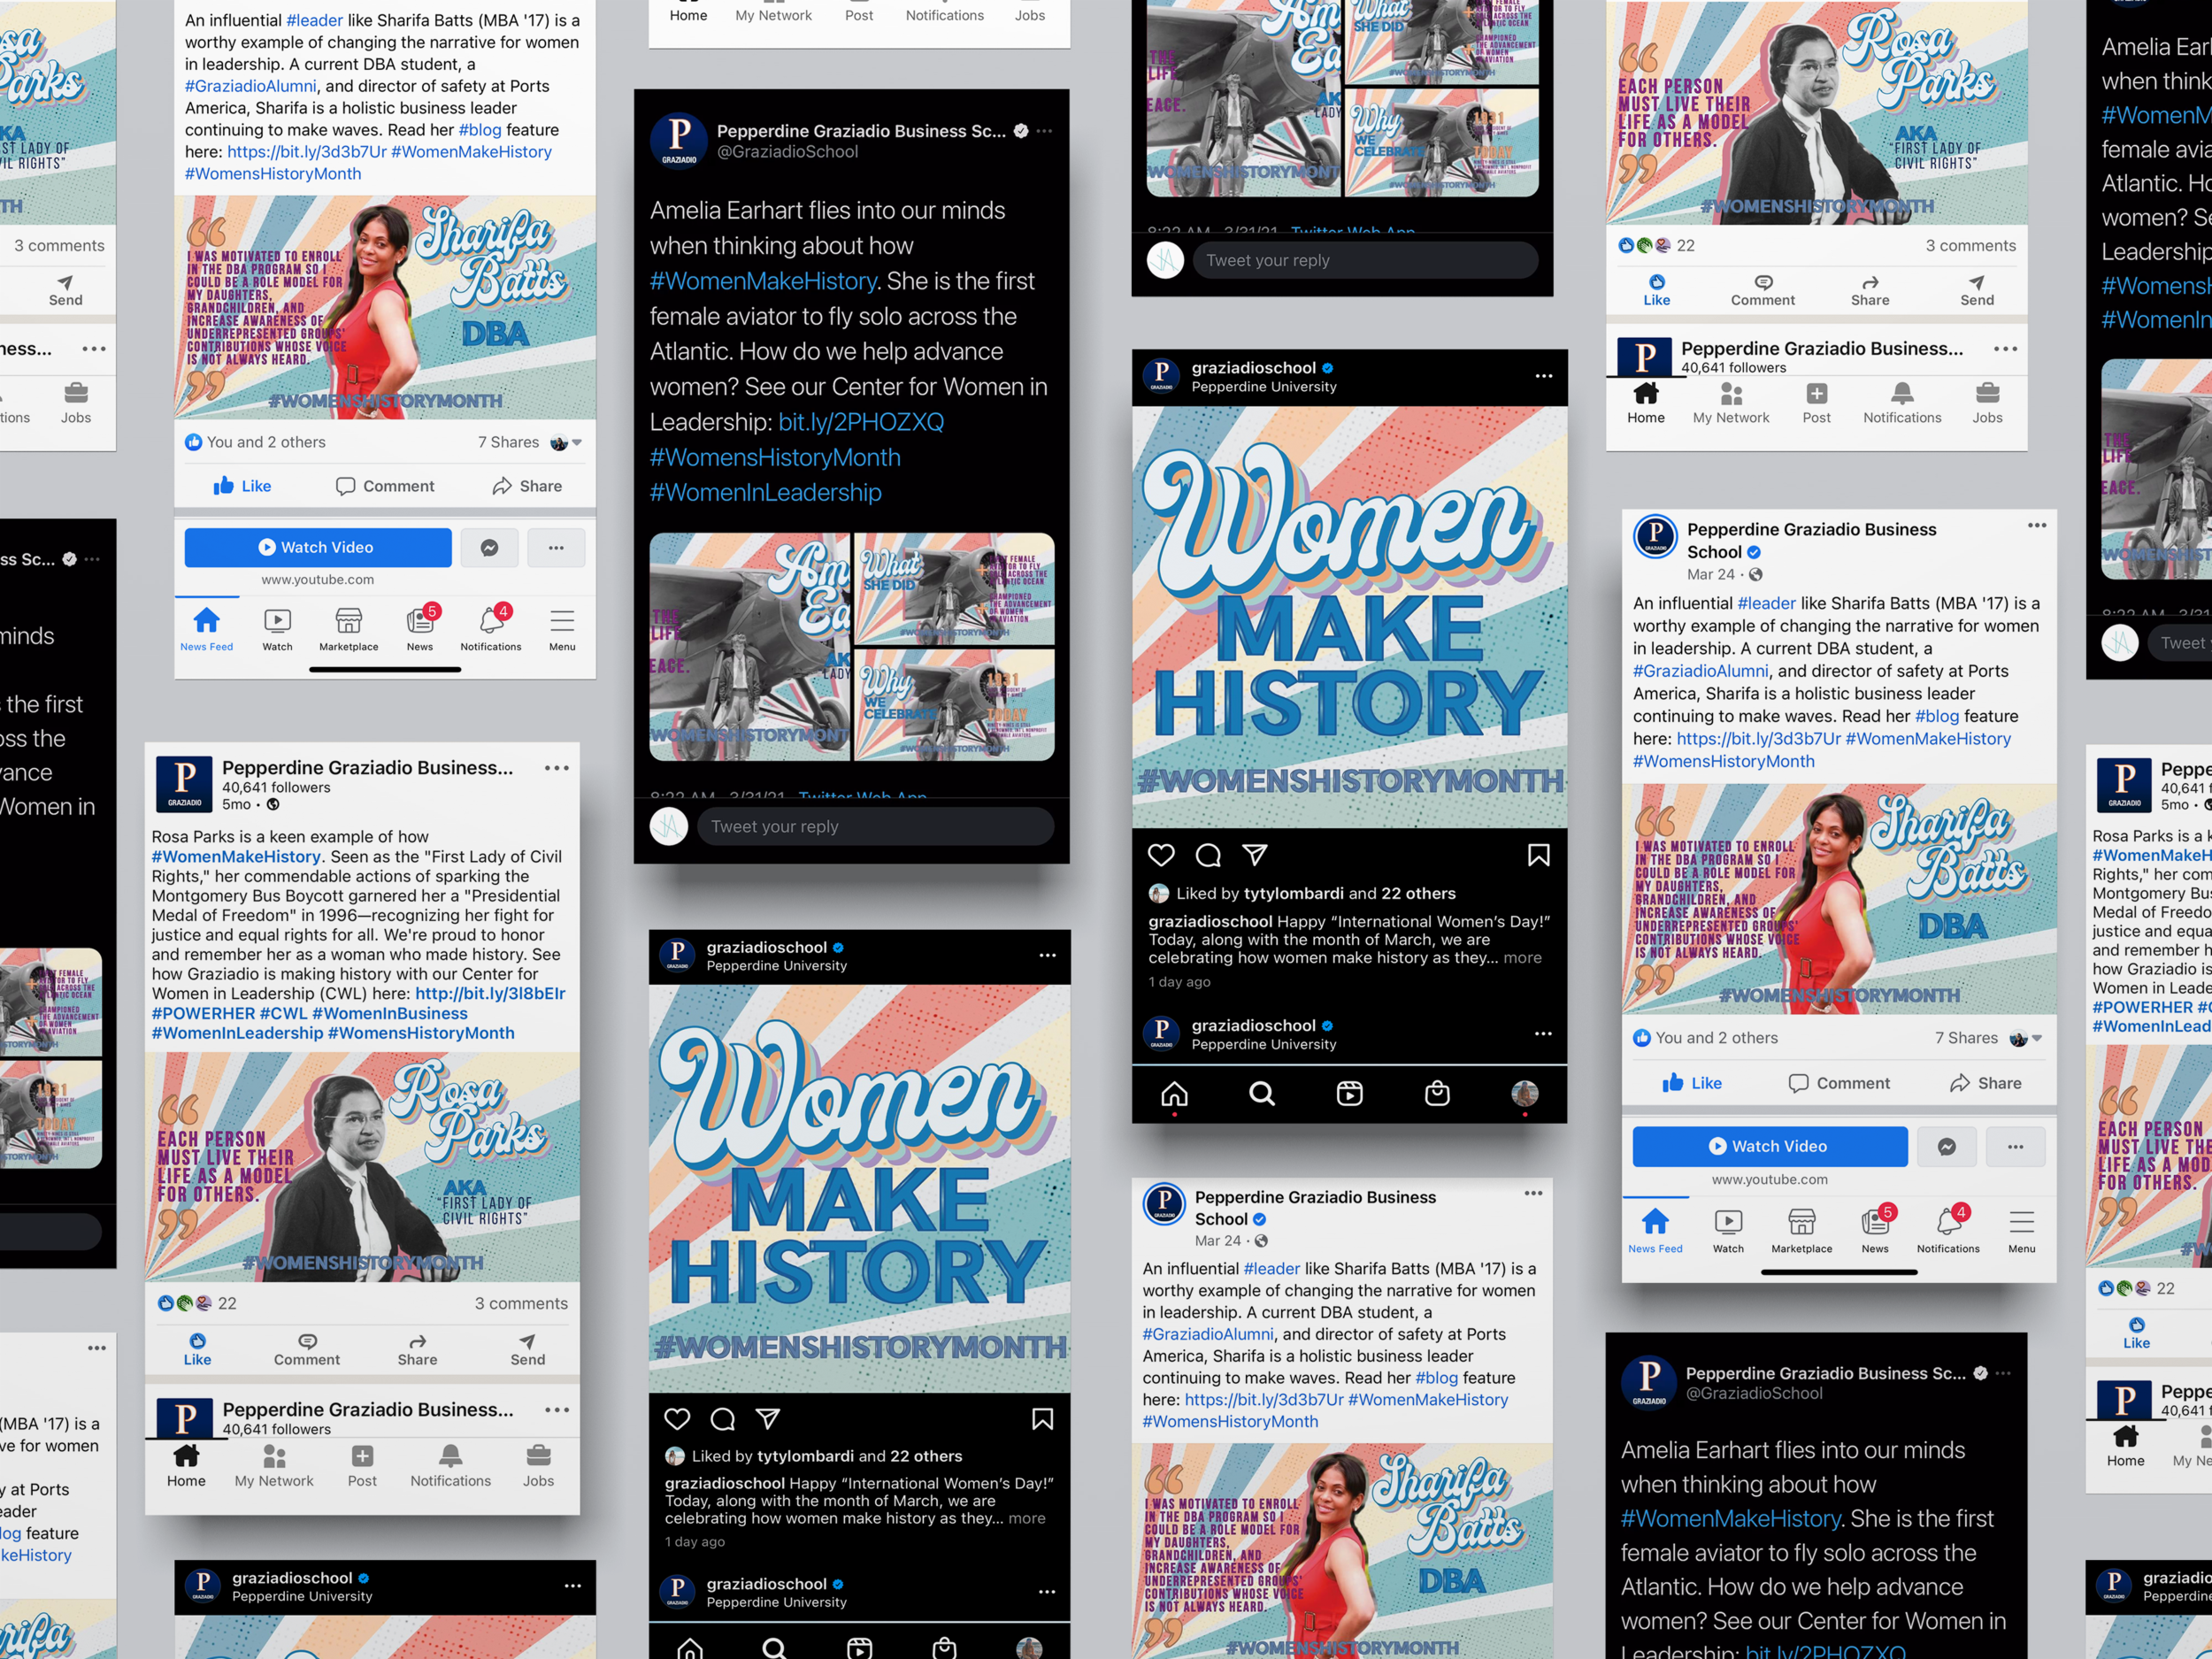Screen dimensions: 2212x1659
Task: Expand caption with more in center-right Instagram card
Action: (x=1522, y=958)
